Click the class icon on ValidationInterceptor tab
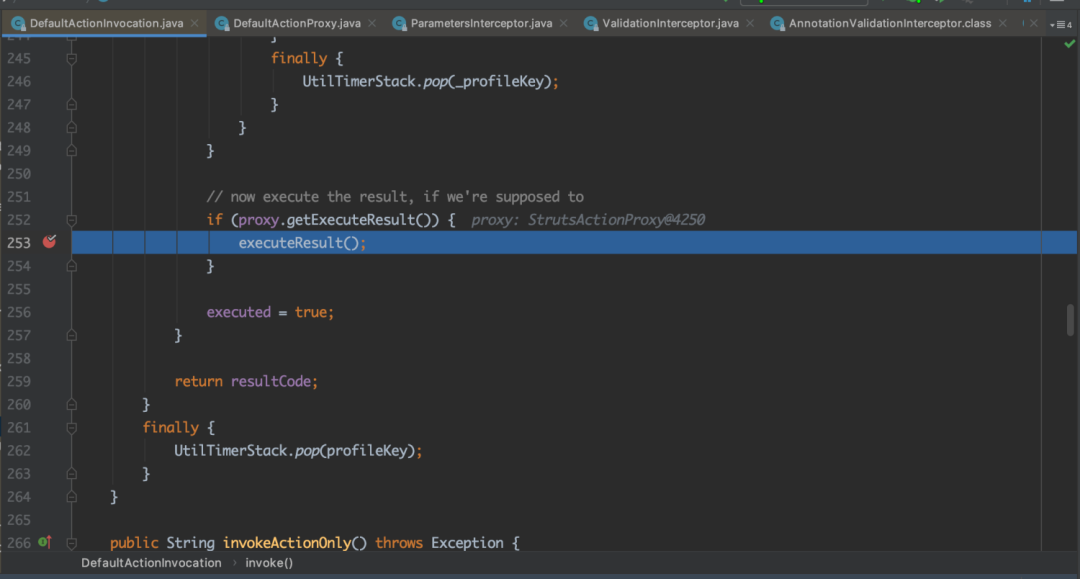 coord(590,23)
